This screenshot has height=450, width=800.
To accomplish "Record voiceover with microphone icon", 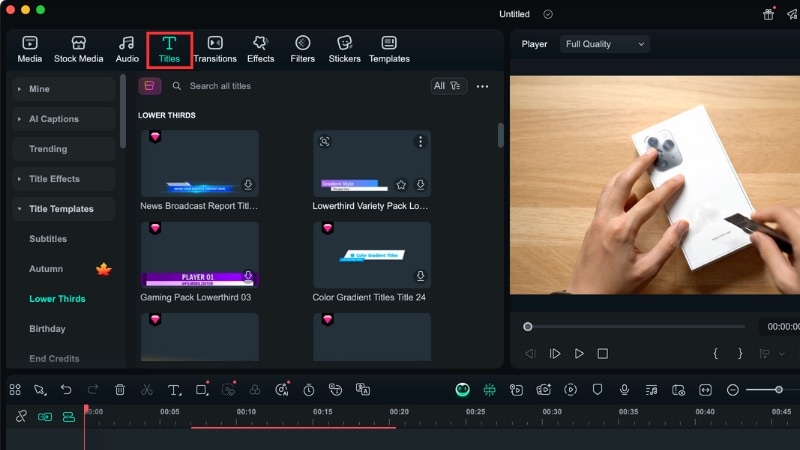I will pyautogui.click(x=624, y=390).
